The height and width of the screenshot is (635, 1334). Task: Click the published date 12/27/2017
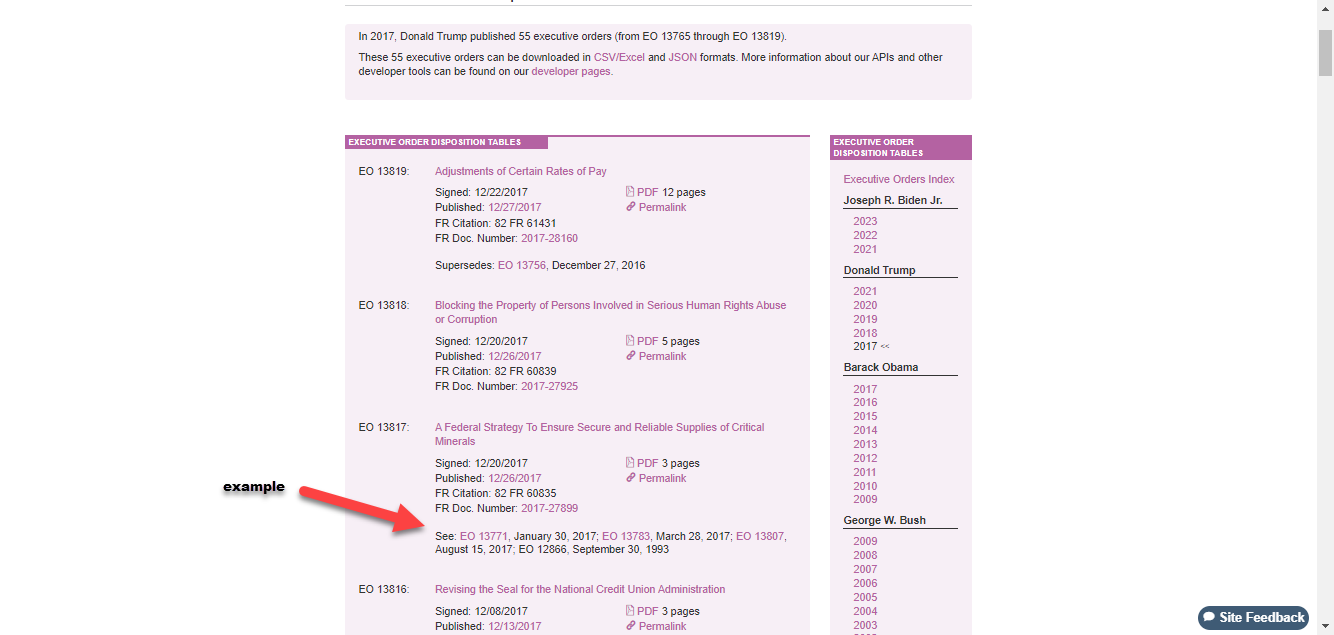(515, 207)
